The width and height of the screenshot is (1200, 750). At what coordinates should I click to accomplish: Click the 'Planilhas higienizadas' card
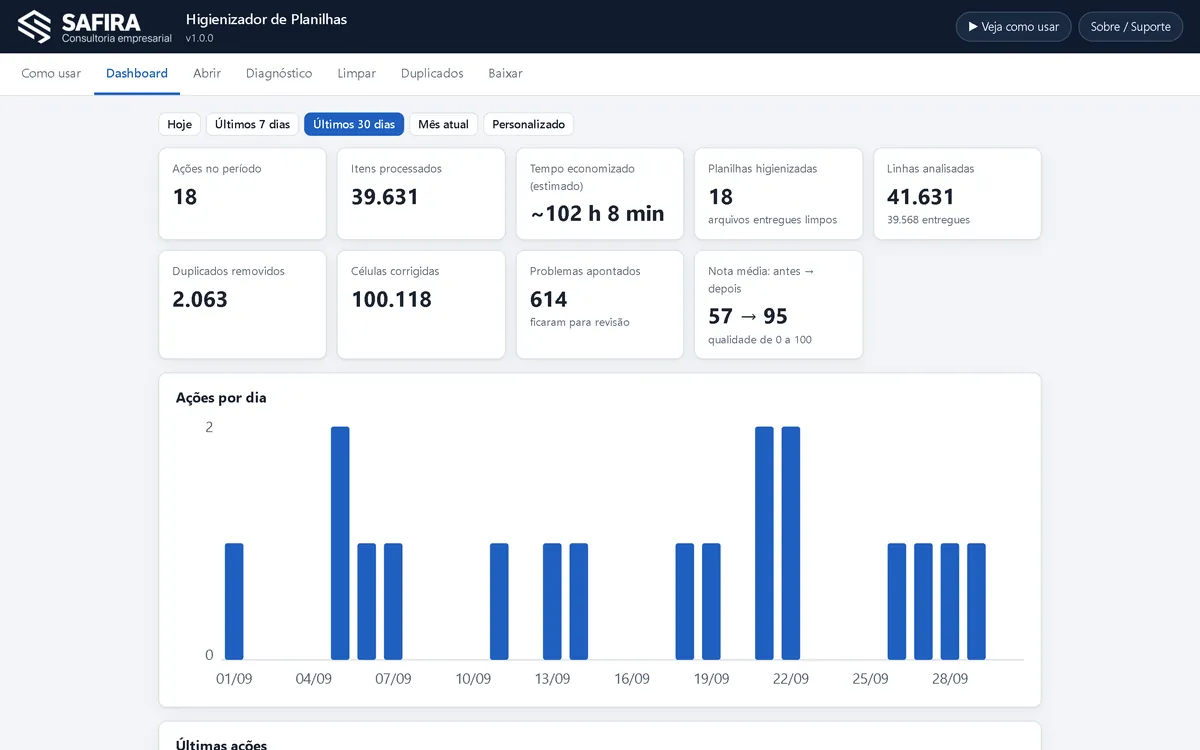tap(778, 194)
